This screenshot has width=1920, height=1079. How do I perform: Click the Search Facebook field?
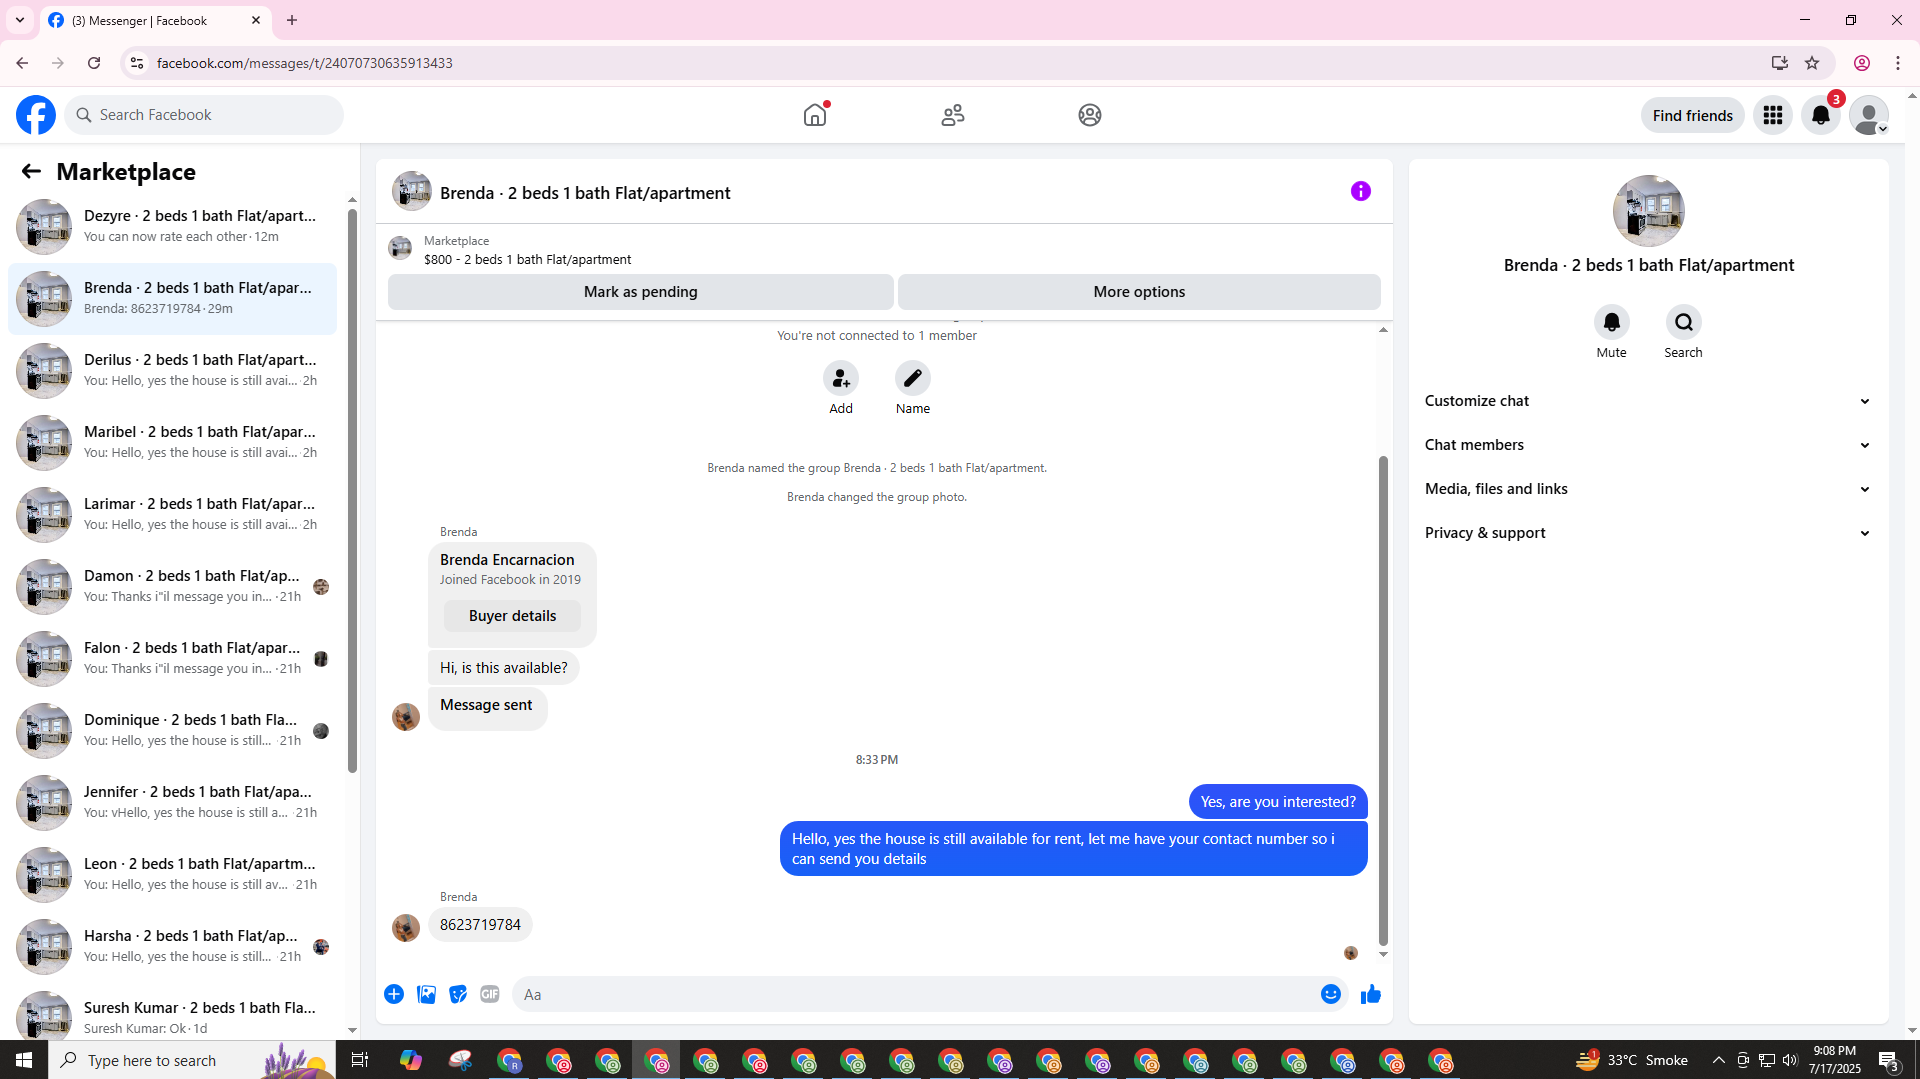204,115
